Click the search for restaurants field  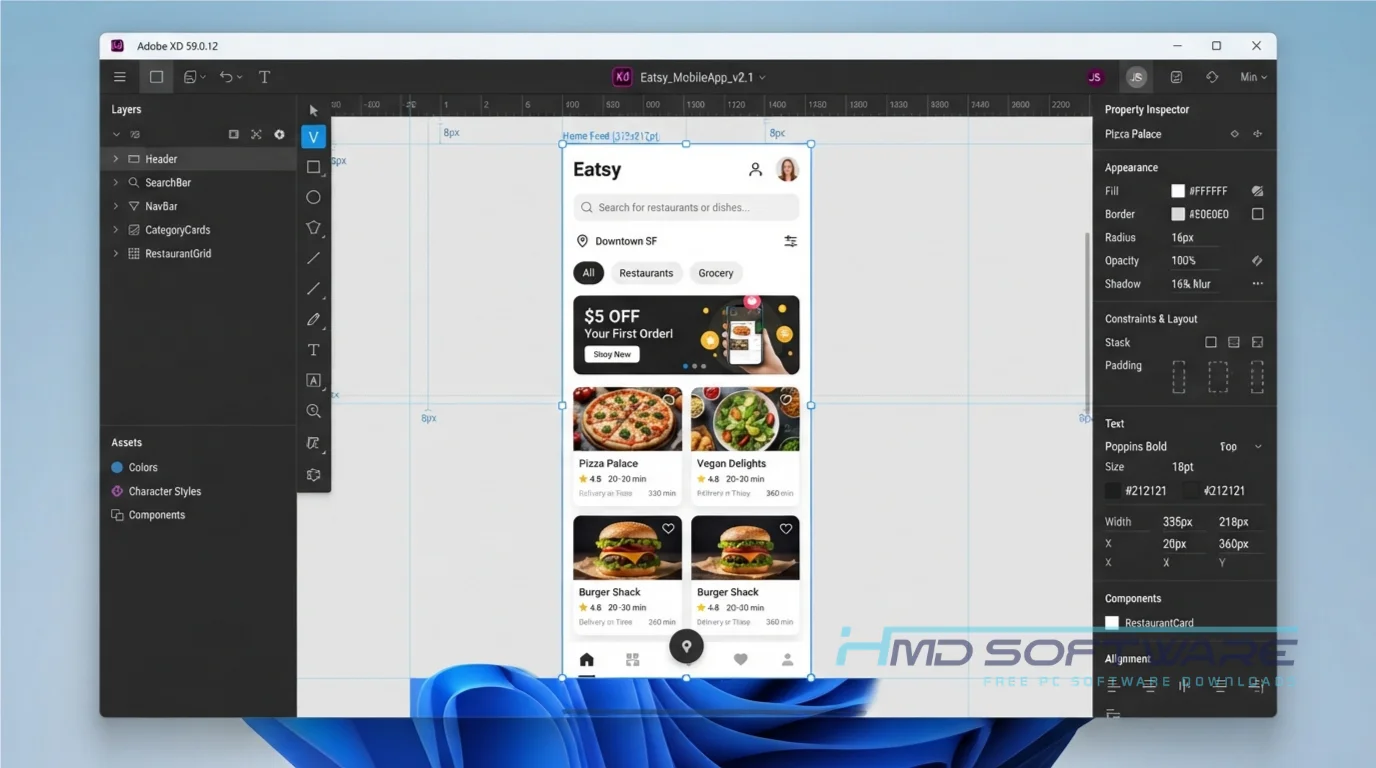pyautogui.click(x=686, y=207)
